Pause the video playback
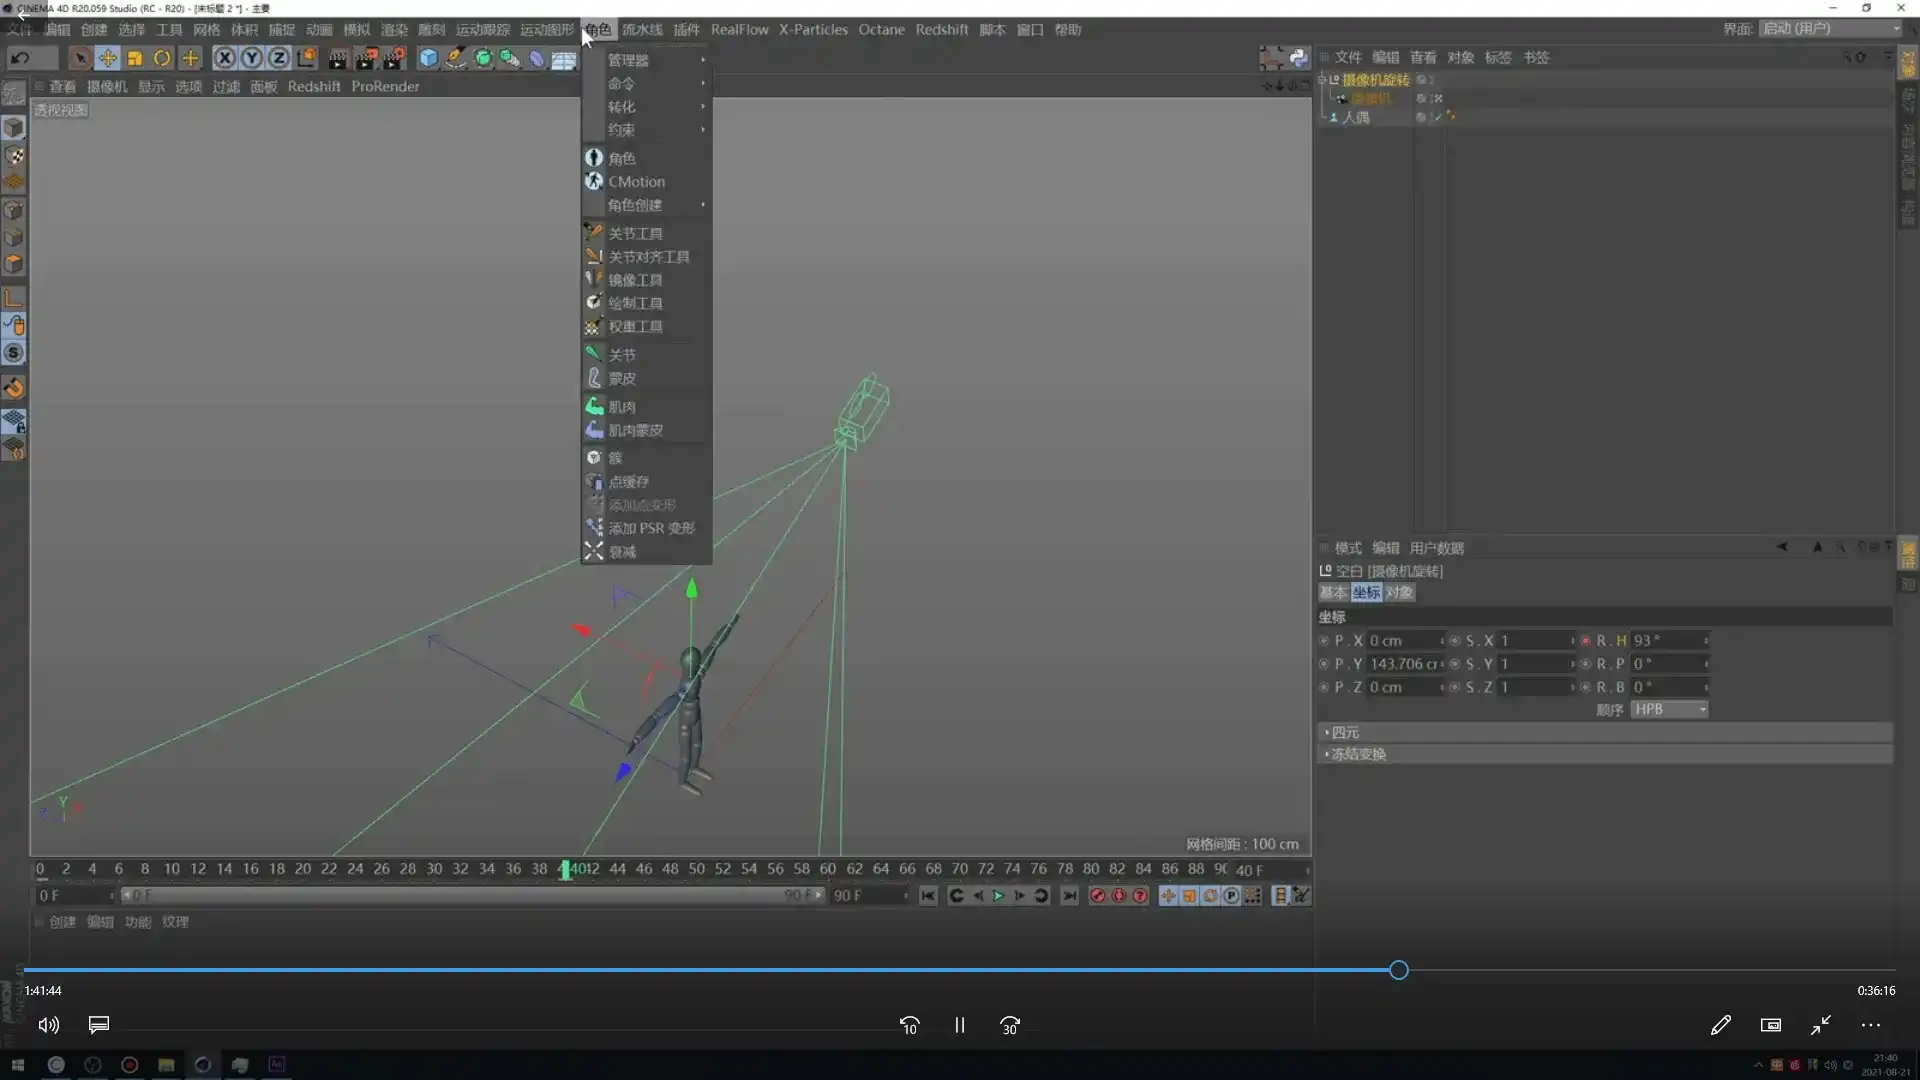This screenshot has width=1920, height=1080. tap(959, 1025)
